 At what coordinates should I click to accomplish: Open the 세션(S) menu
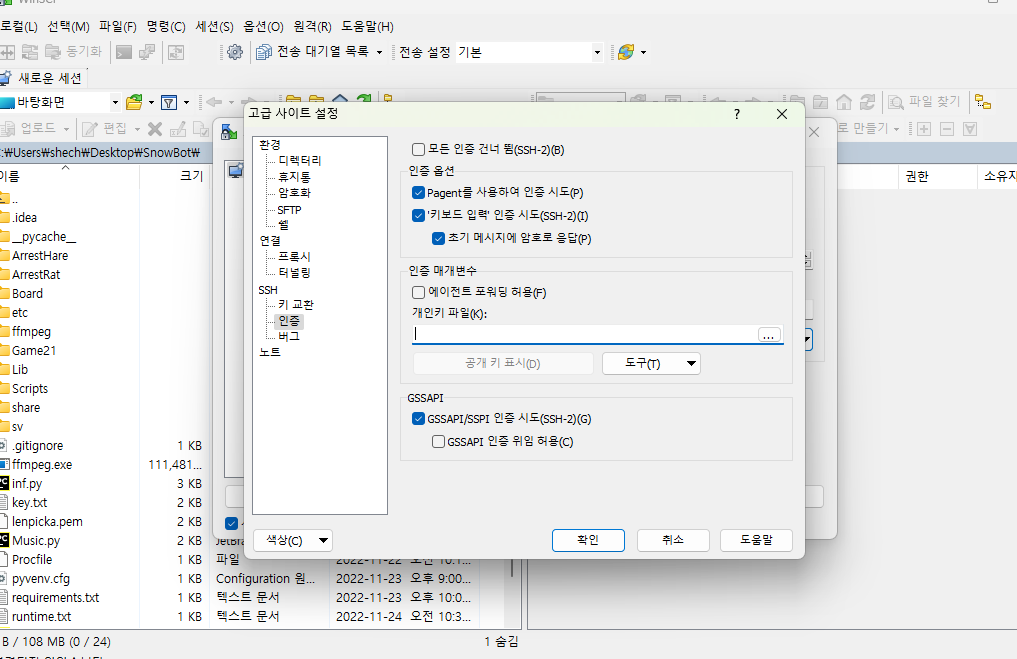click(x=215, y=27)
